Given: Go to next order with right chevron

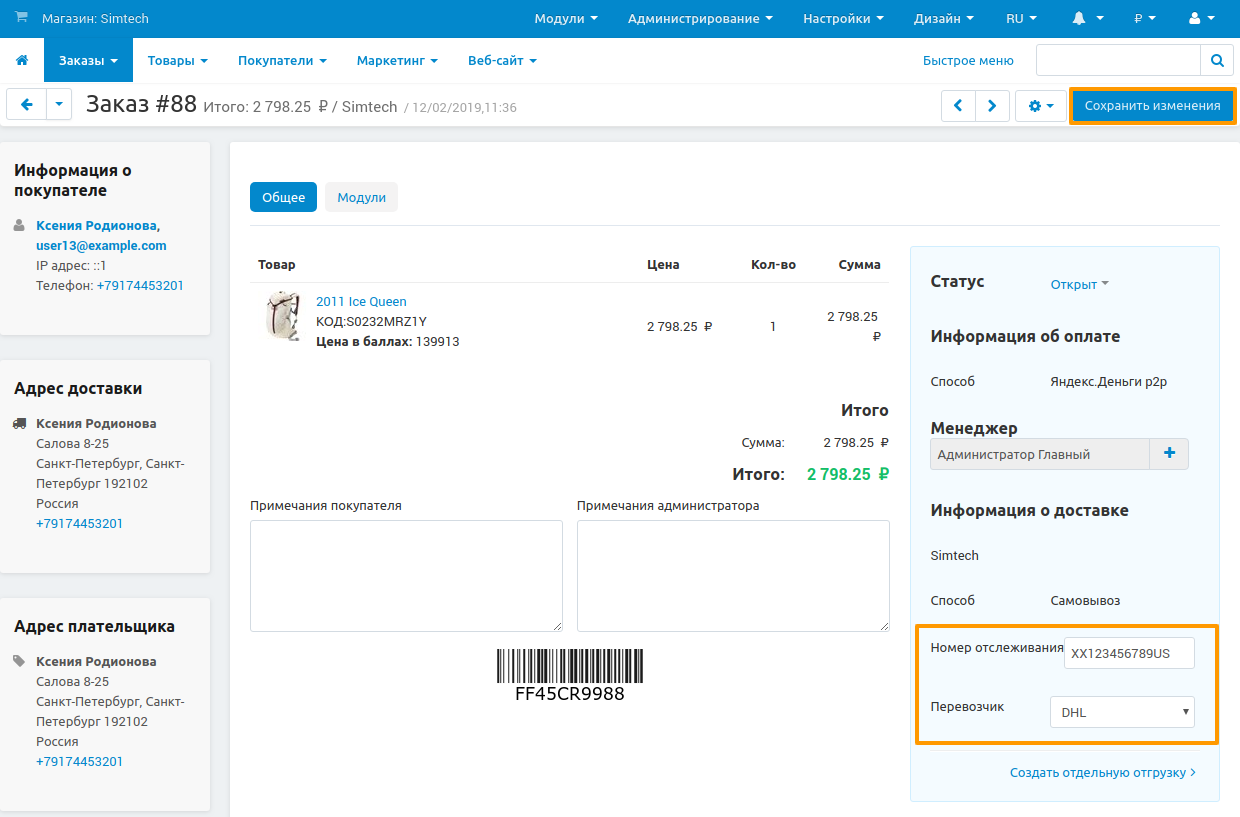Looking at the screenshot, I should tap(992, 106).
